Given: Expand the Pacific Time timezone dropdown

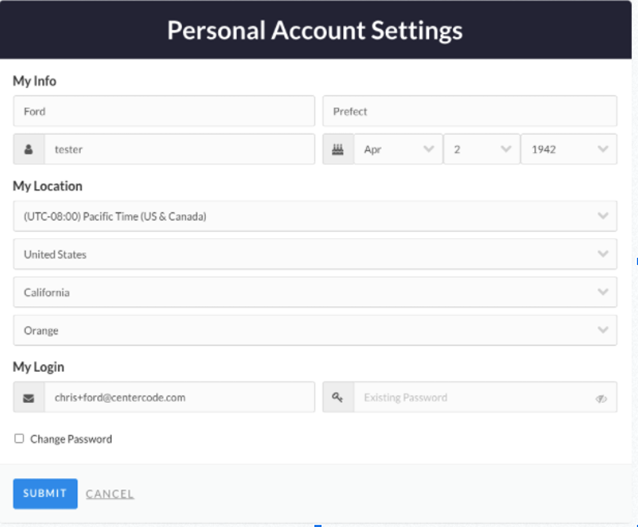Looking at the screenshot, I should pyautogui.click(x=315, y=216).
